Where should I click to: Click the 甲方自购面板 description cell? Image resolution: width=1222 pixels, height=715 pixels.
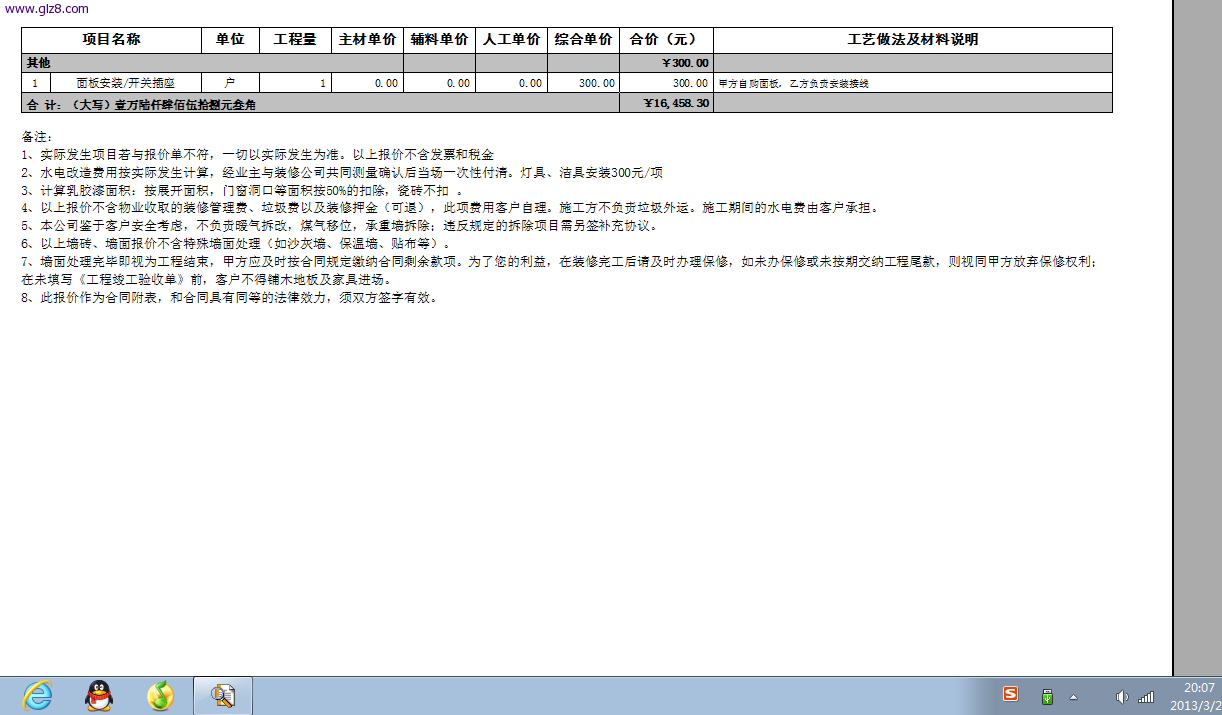794,84
